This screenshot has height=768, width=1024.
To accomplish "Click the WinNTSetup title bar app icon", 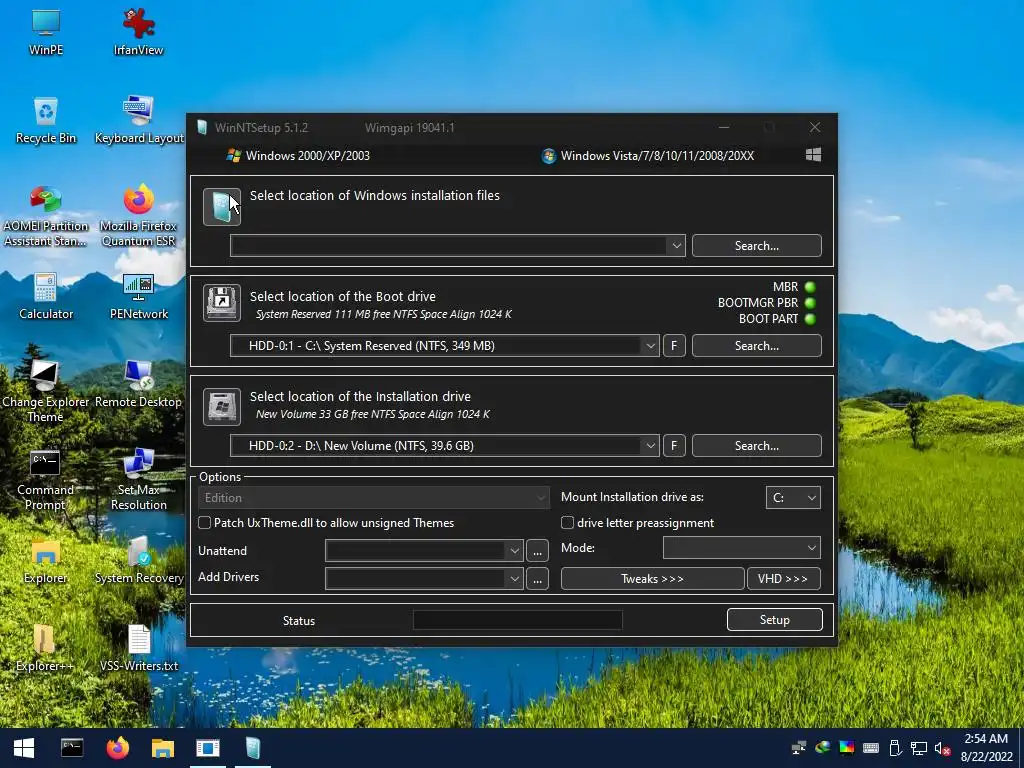I will tap(202, 127).
